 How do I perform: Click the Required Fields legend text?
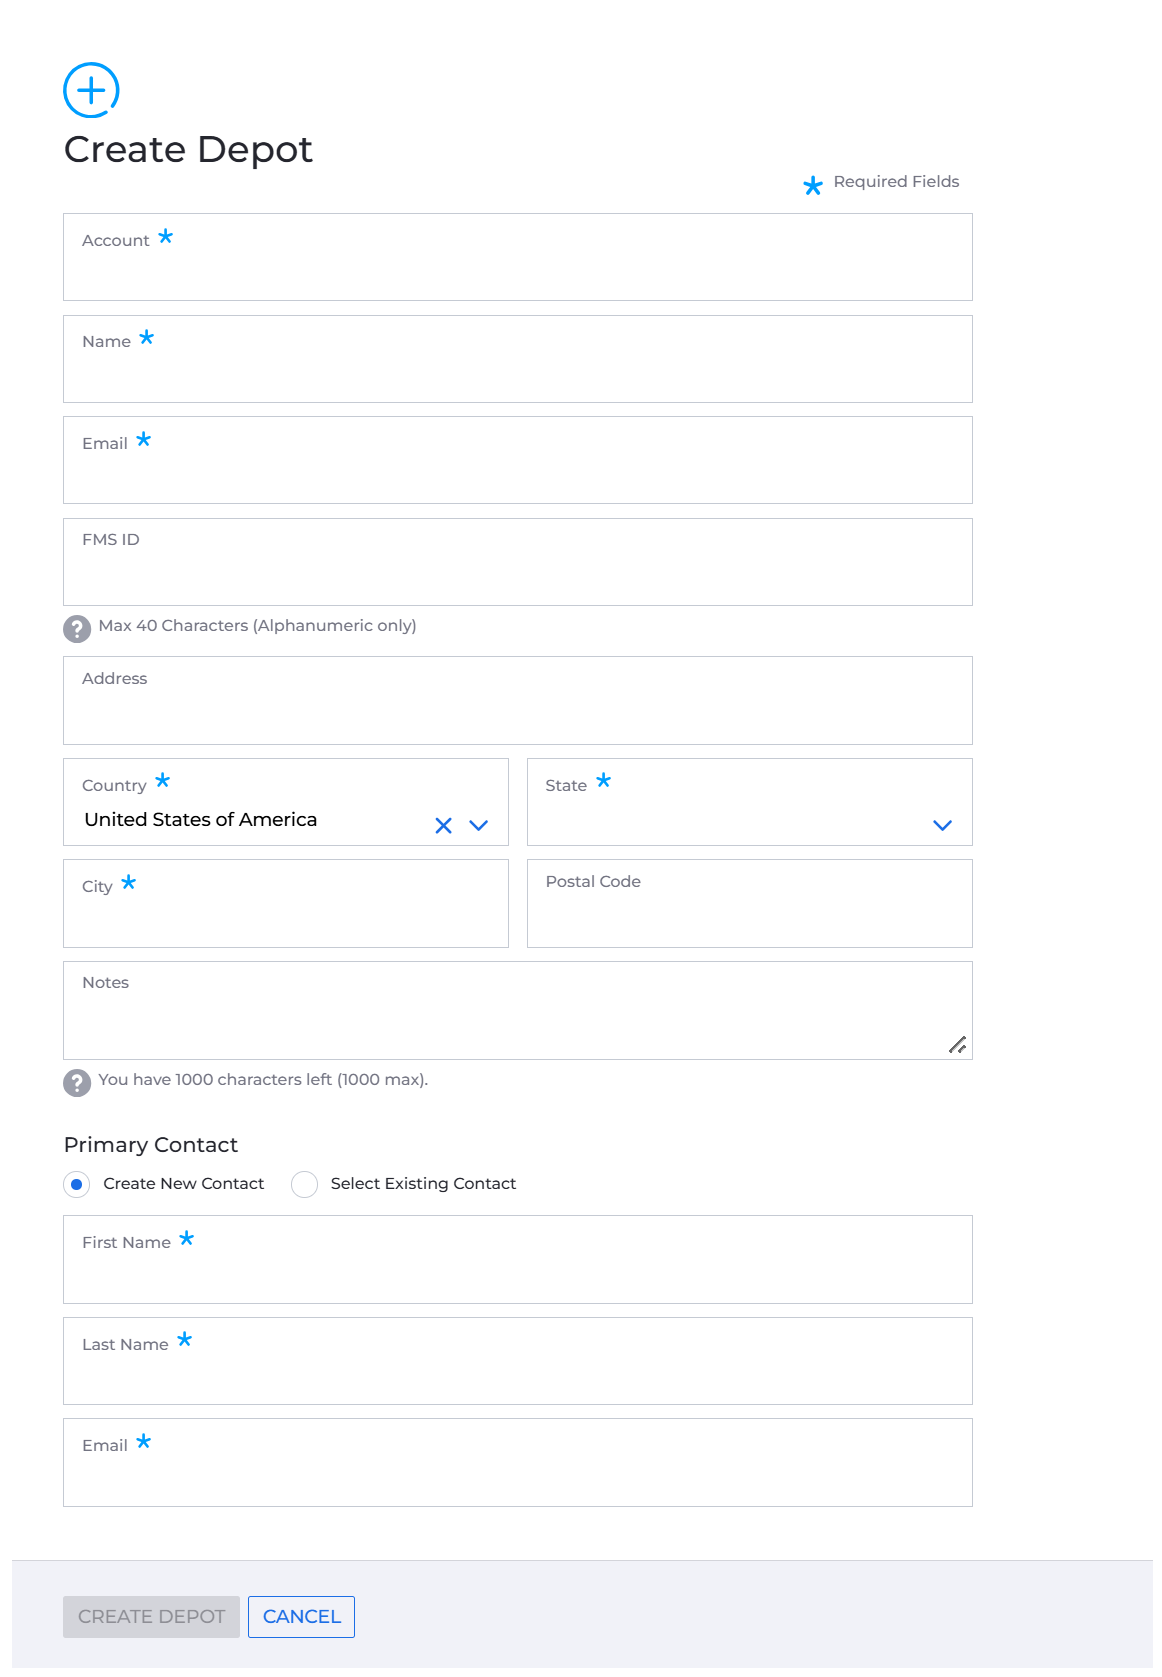pos(896,181)
